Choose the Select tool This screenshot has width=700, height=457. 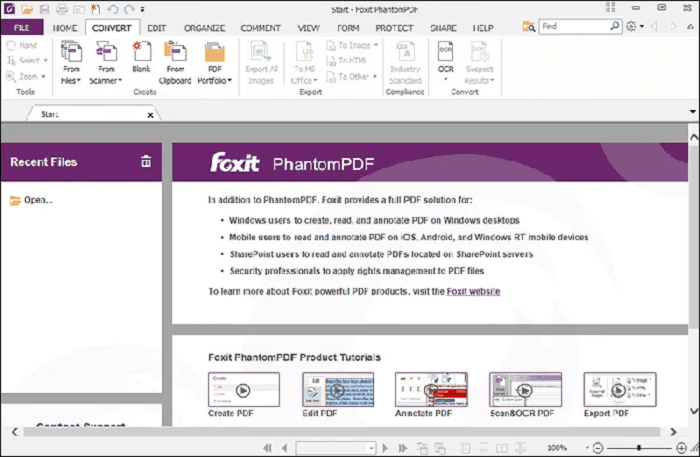(27, 60)
